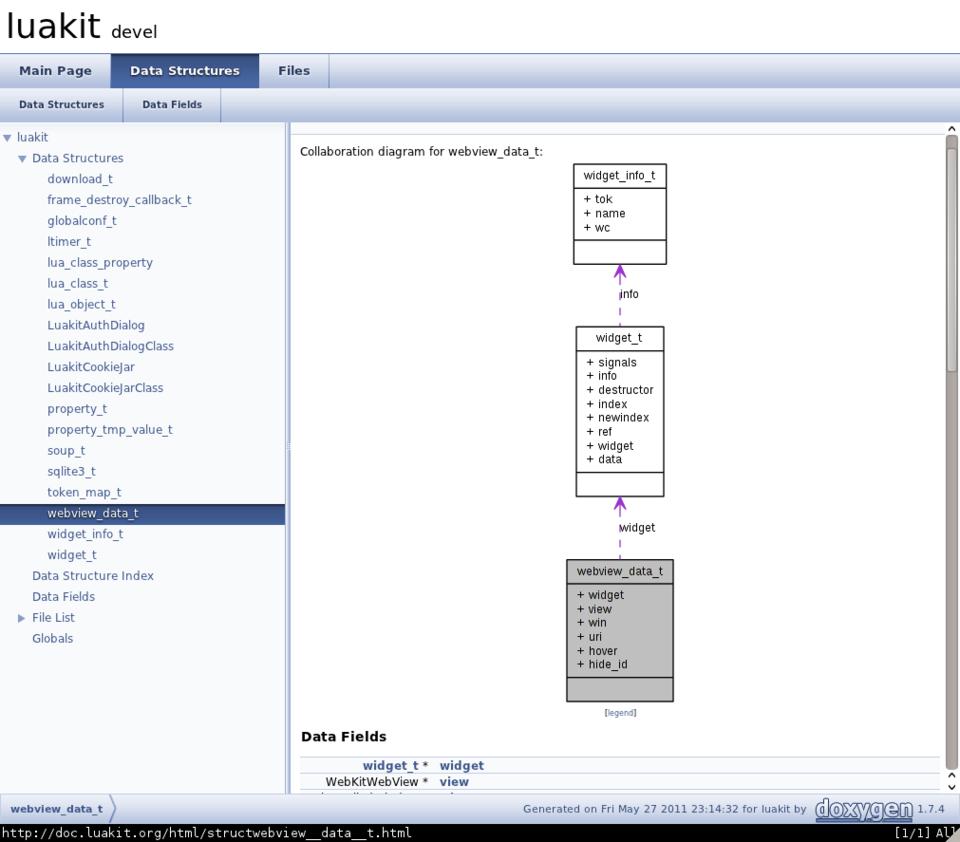This screenshot has height=842, width=960.
Task: Click webview_data_t breadcrumb in footer
Action: tap(56, 809)
